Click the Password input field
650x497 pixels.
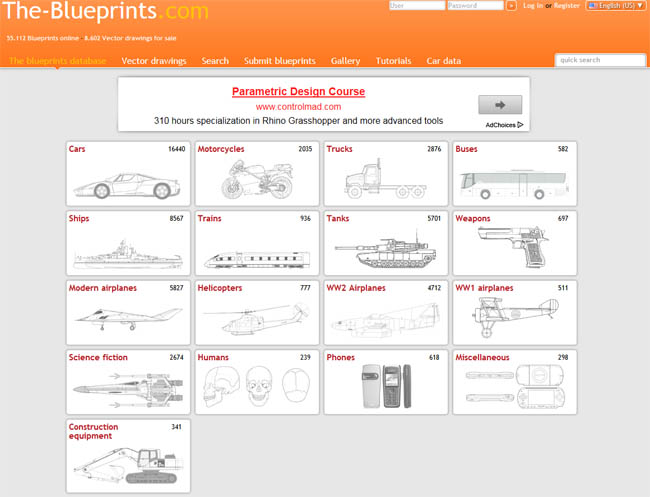pos(475,5)
